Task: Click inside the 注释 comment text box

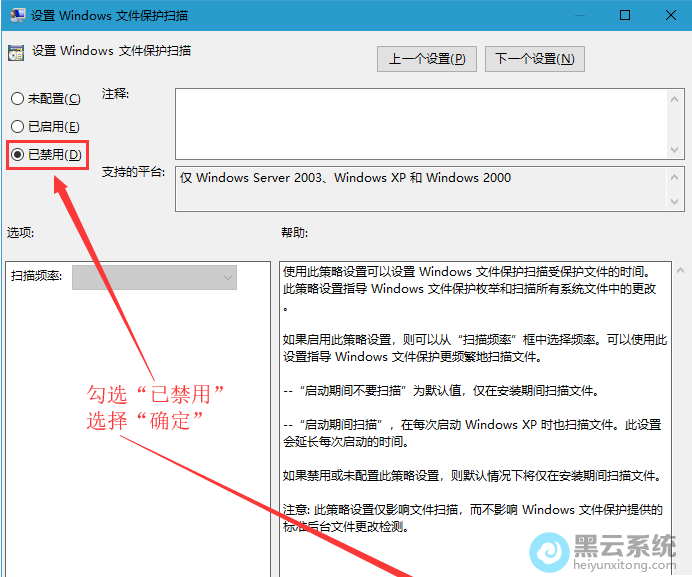Action: [x=420, y=122]
